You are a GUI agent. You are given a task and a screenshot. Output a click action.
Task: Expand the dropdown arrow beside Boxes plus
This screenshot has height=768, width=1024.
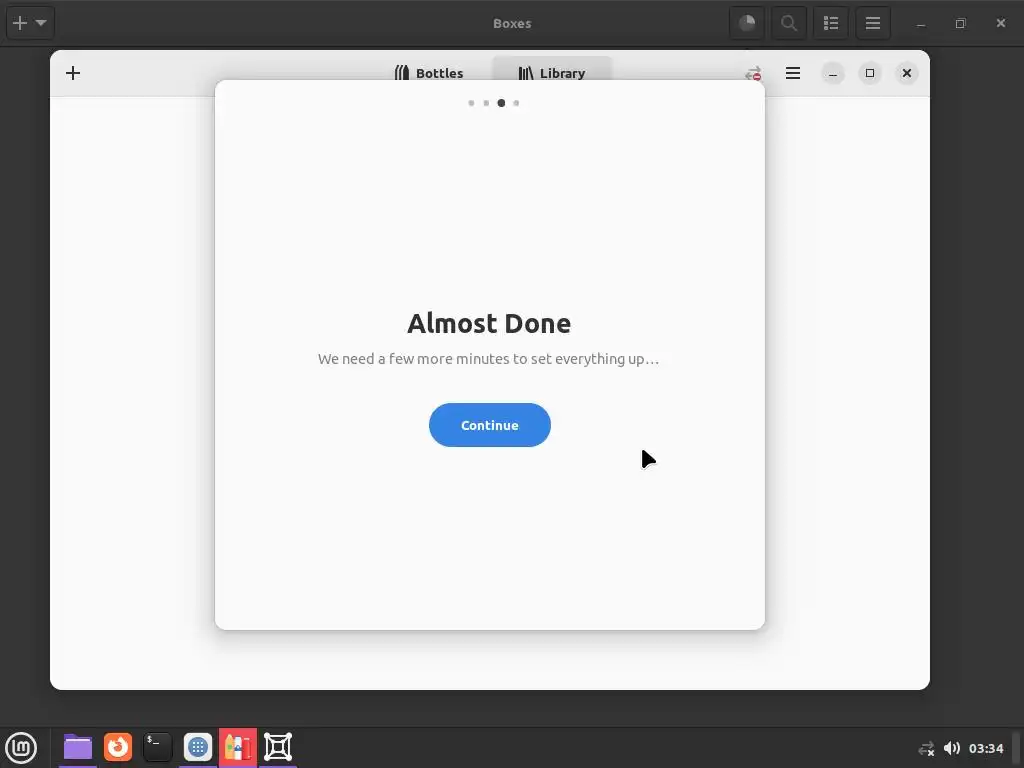click(40, 23)
